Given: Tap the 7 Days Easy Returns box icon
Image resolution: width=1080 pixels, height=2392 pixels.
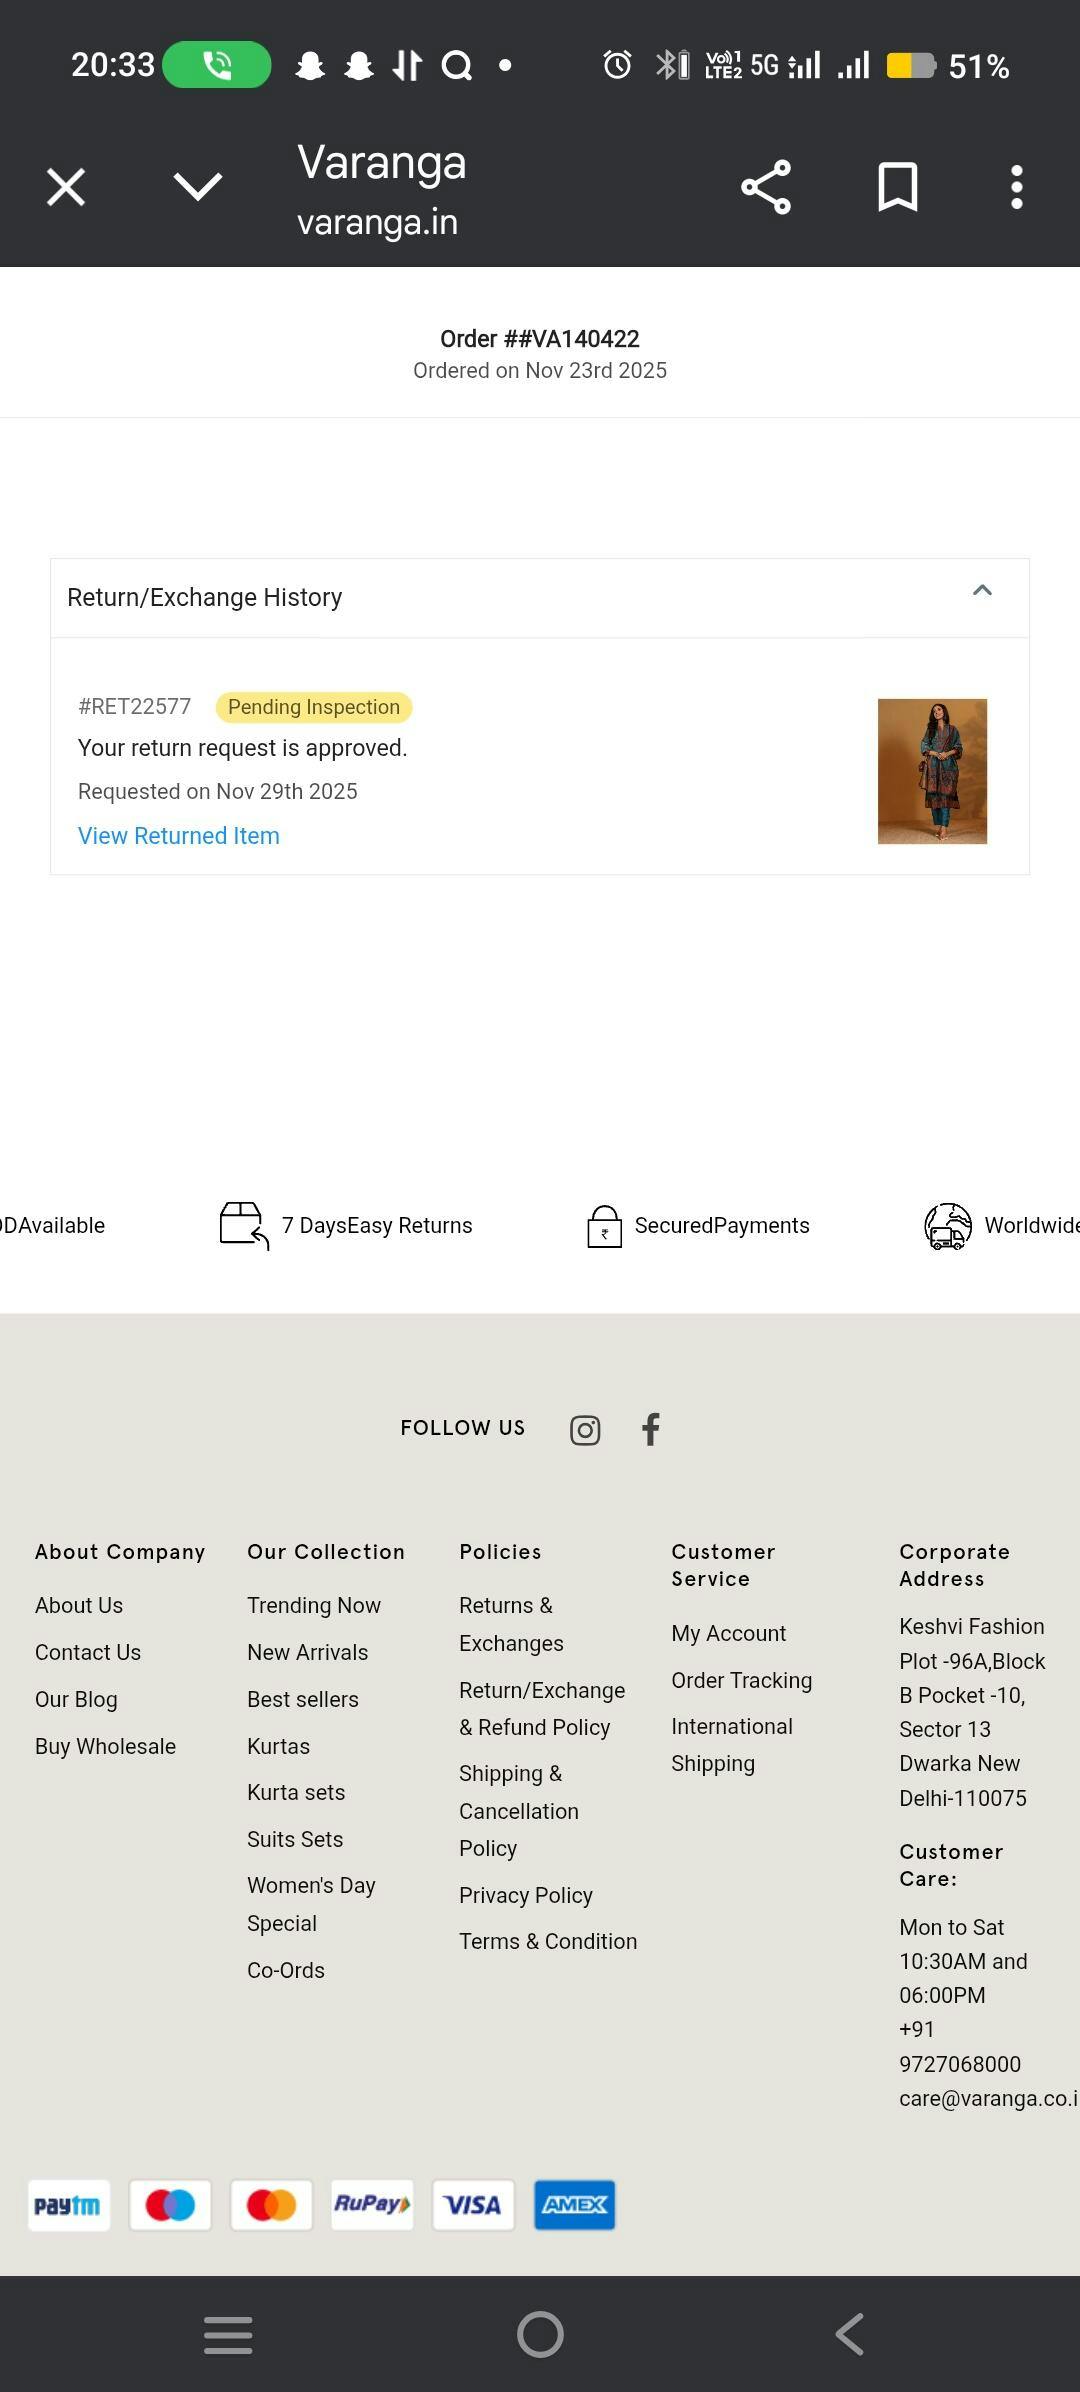Looking at the screenshot, I should click(x=244, y=1225).
